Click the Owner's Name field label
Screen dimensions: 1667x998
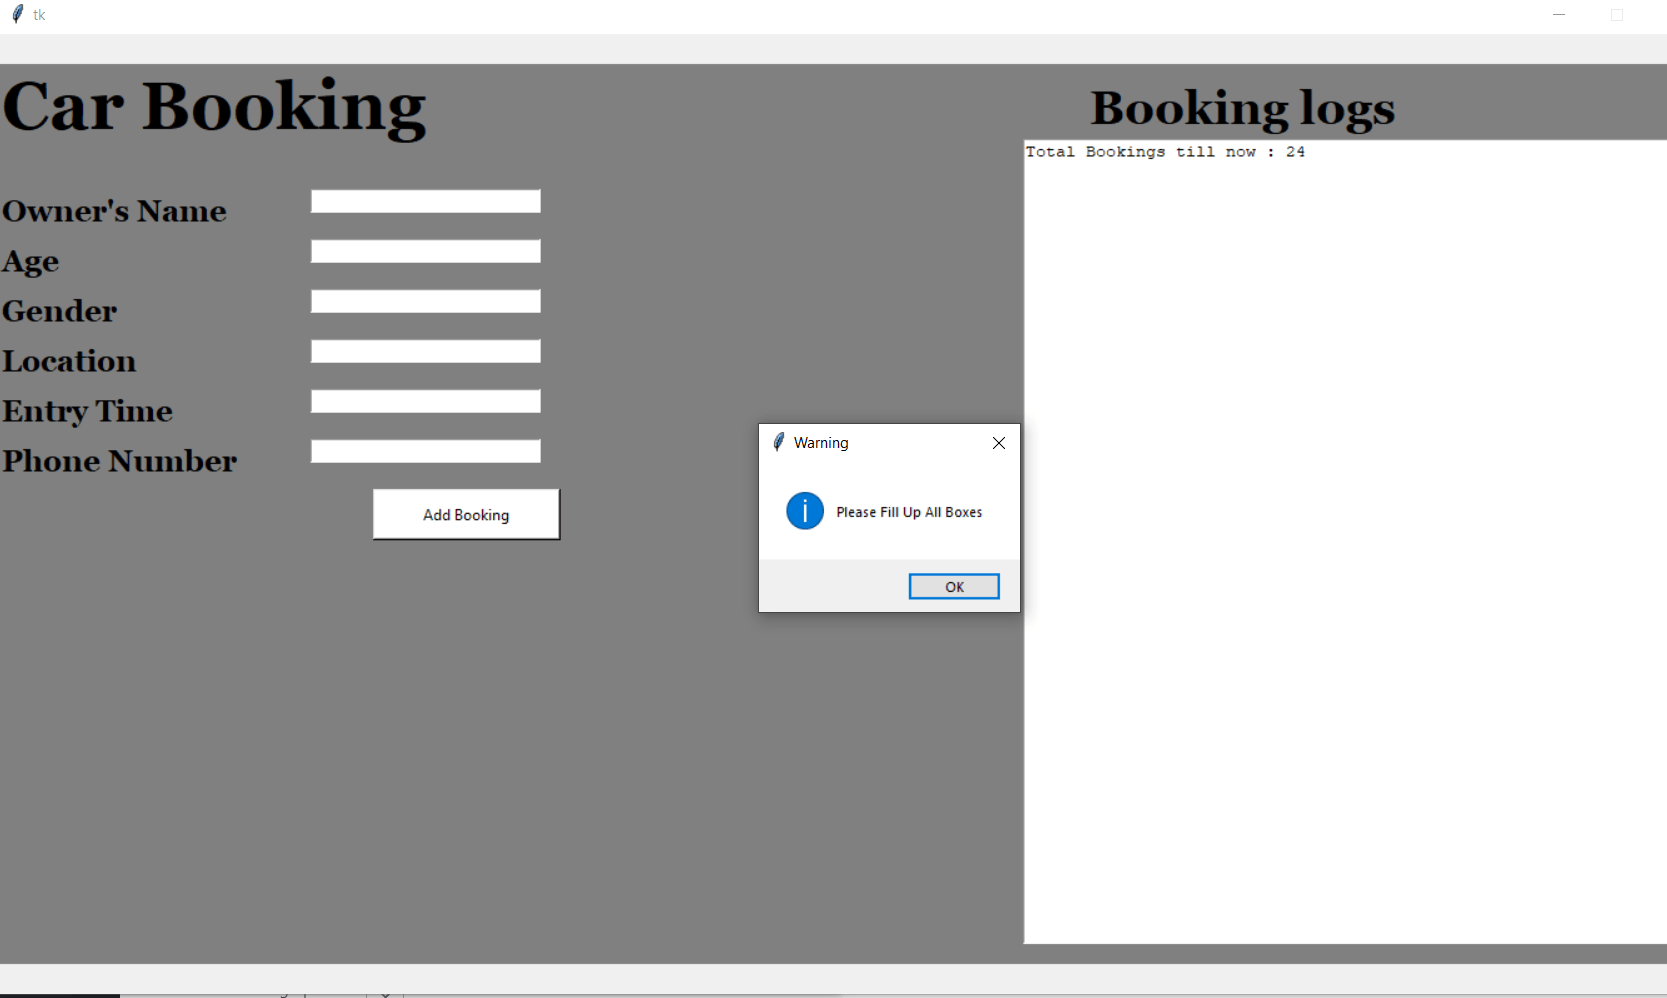click(x=114, y=211)
